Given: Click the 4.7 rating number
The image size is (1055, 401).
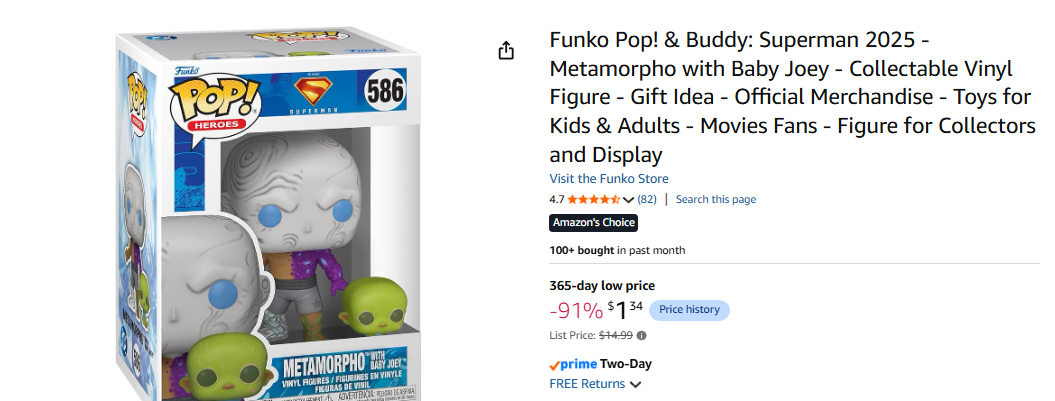Looking at the screenshot, I should tap(556, 199).
